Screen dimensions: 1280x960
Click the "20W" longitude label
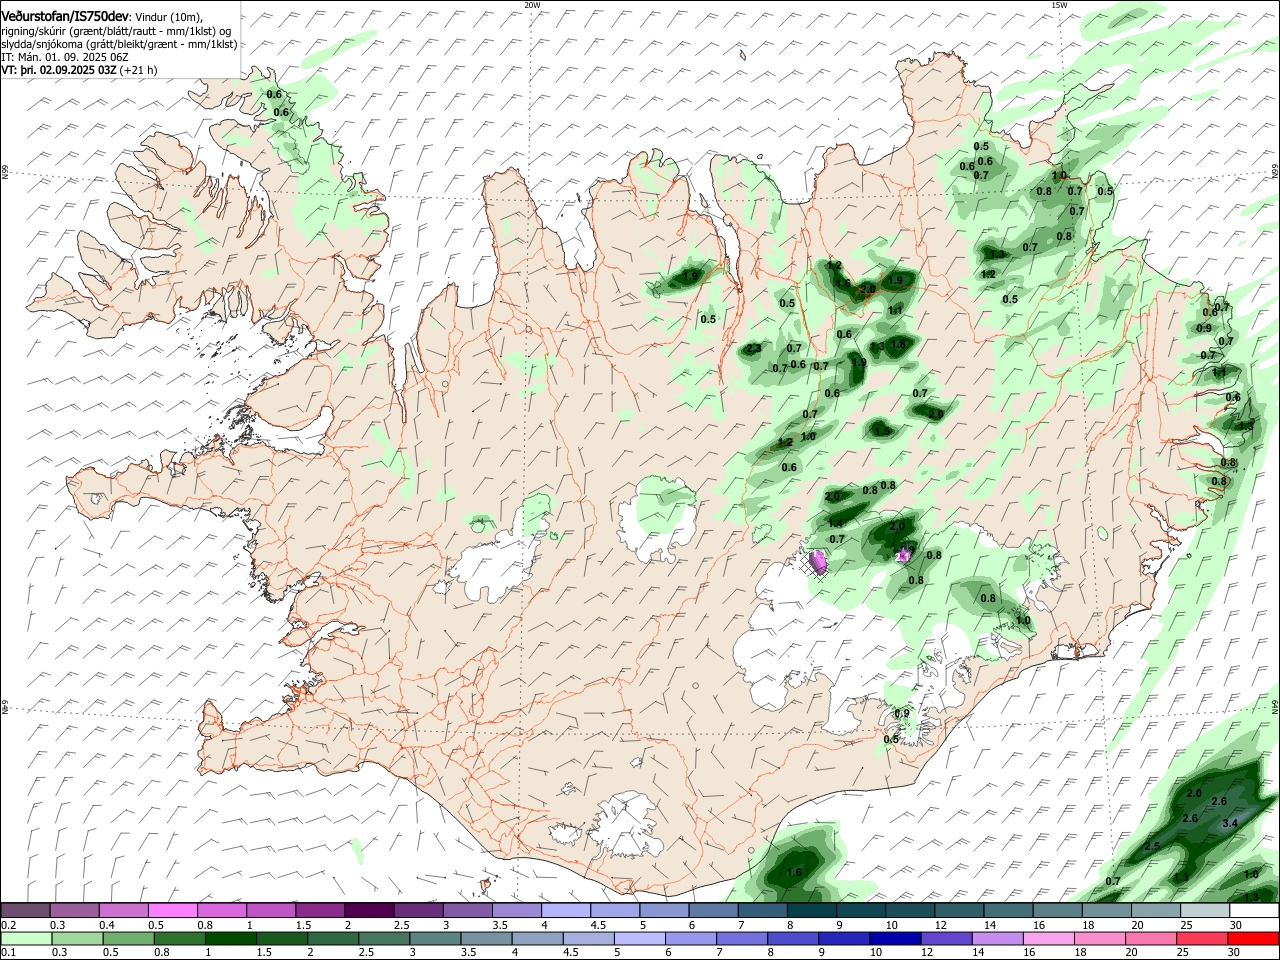coord(532,5)
